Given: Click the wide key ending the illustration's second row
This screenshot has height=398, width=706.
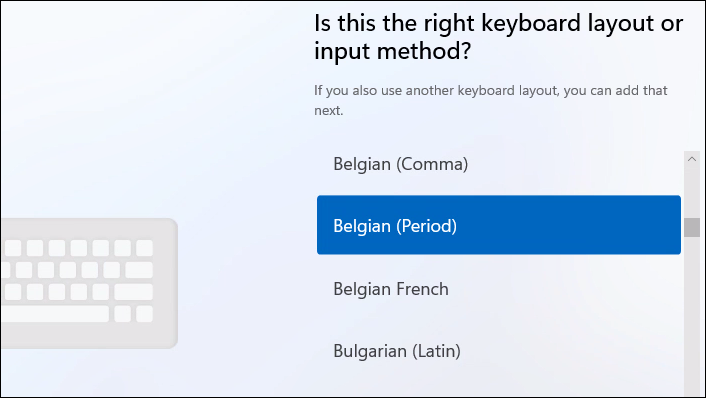Looking at the screenshot, I should (x=139, y=270).
